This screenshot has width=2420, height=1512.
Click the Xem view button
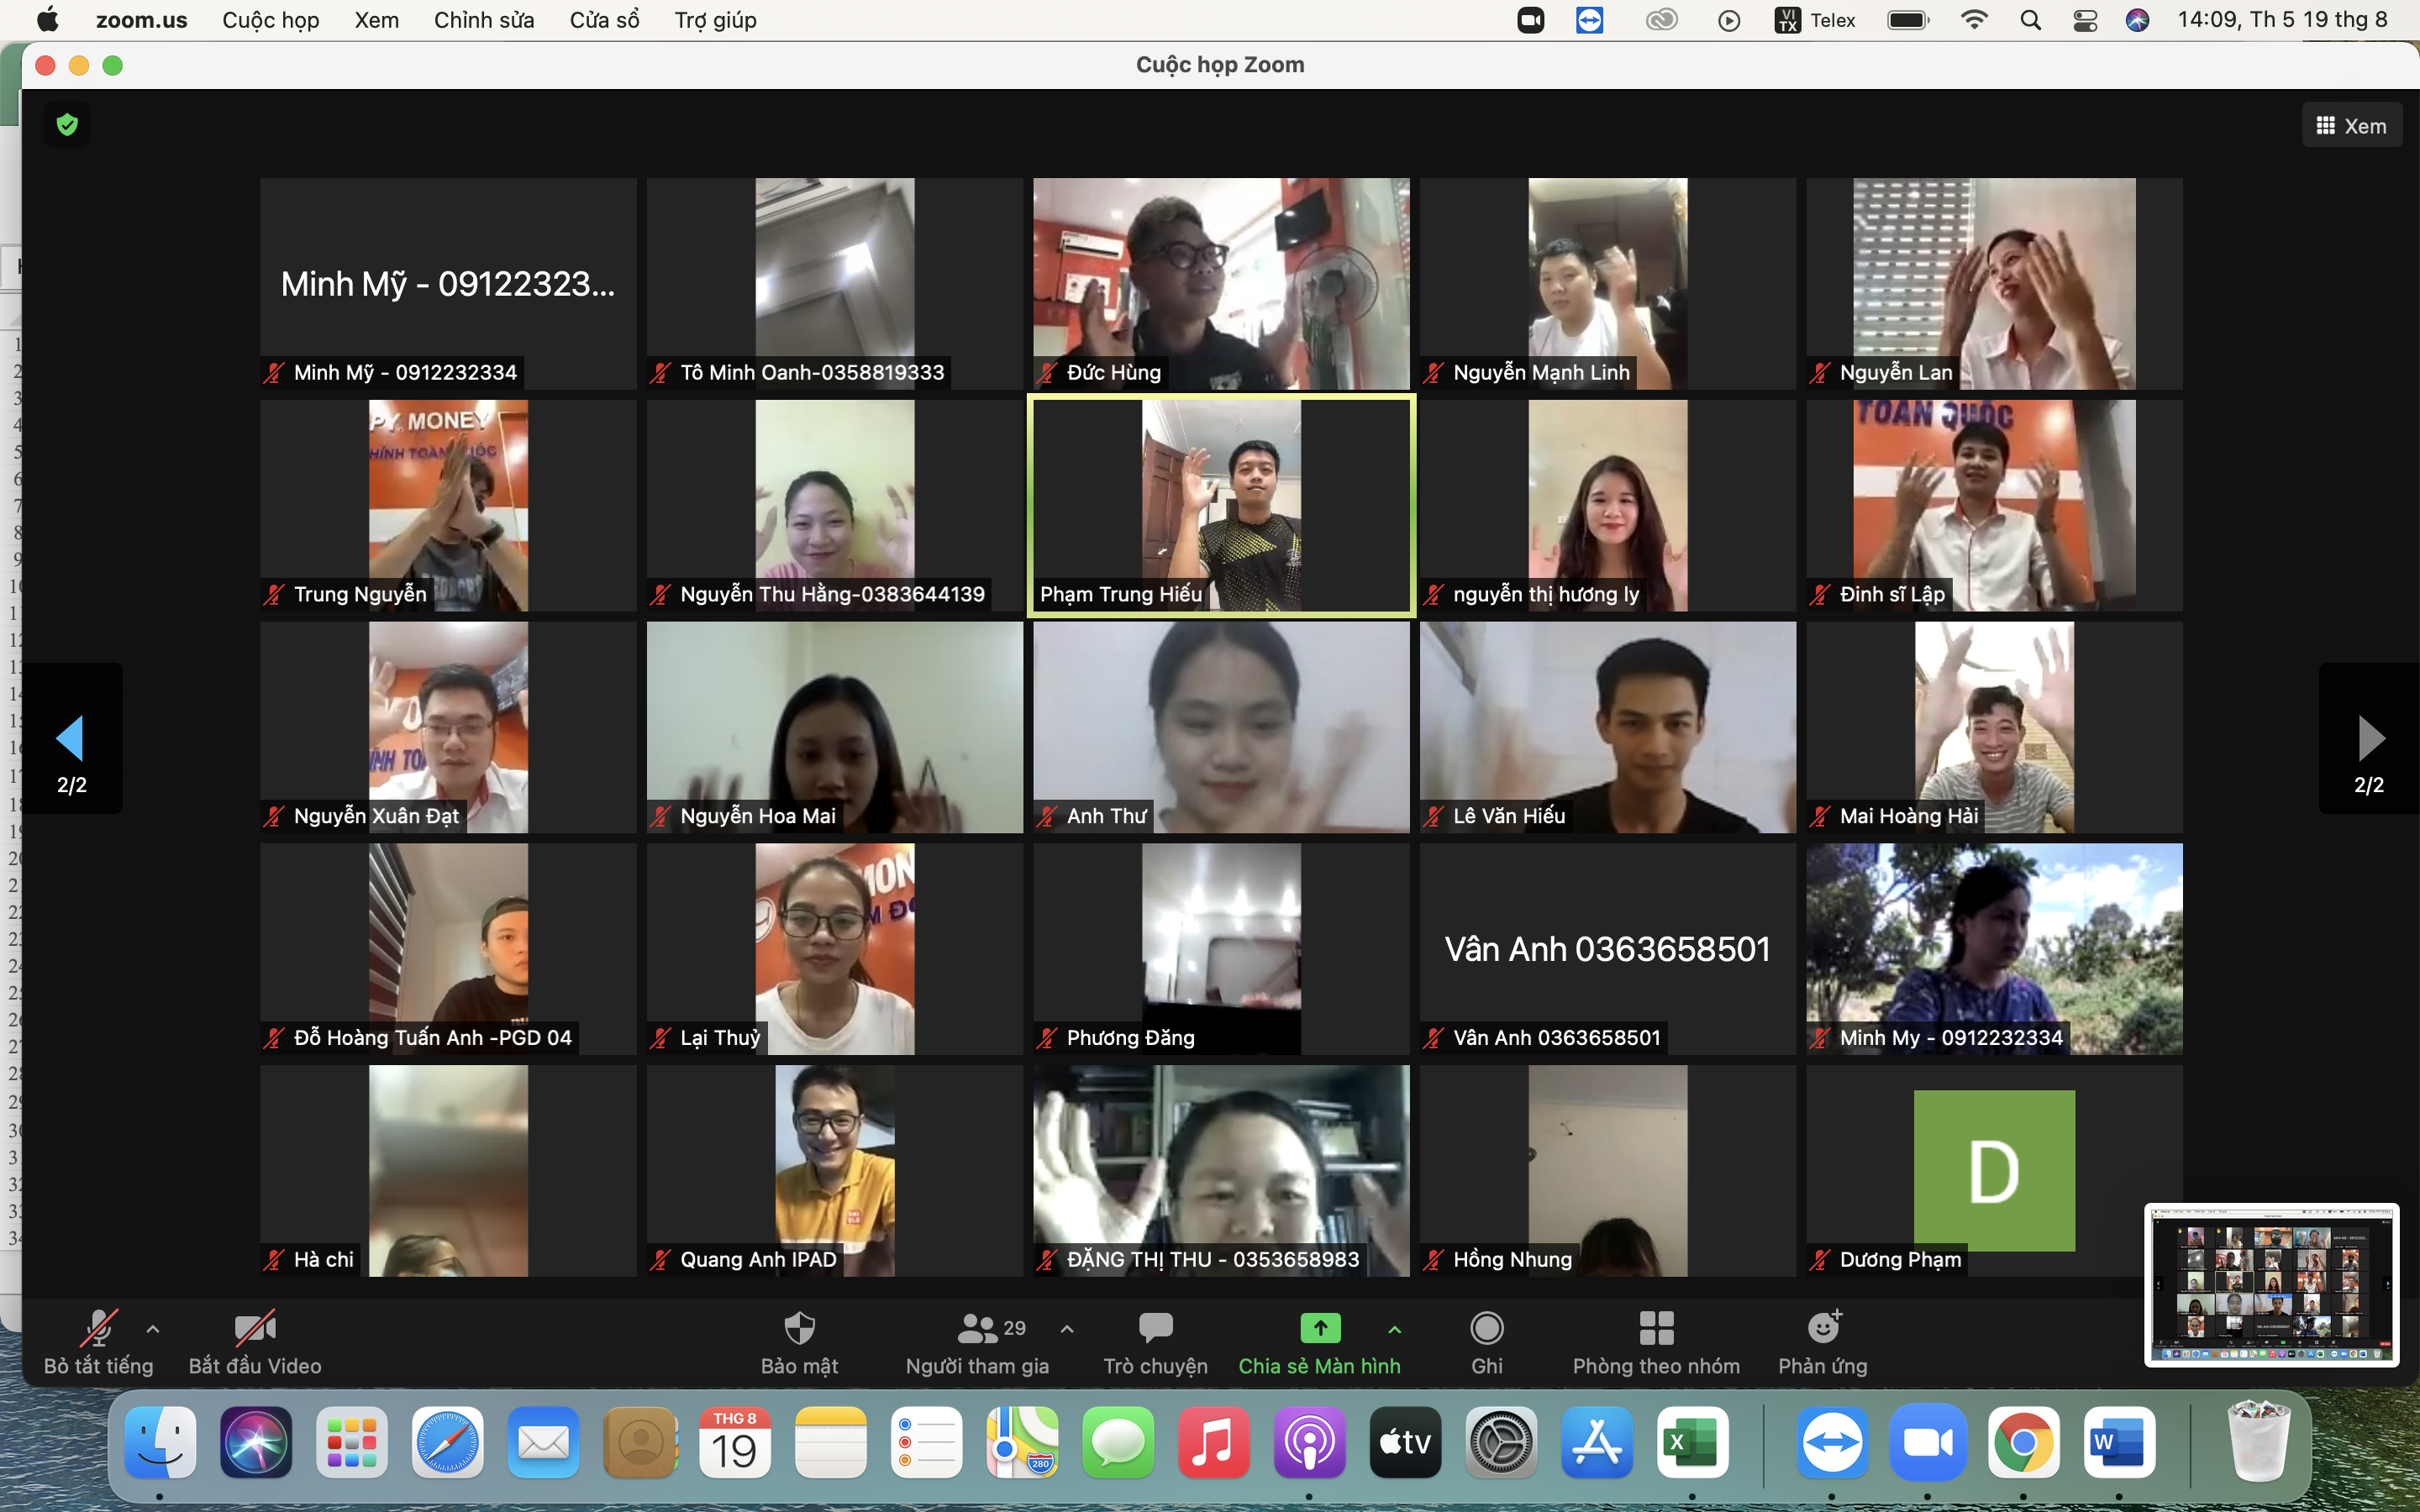(x=2351, y=126)
